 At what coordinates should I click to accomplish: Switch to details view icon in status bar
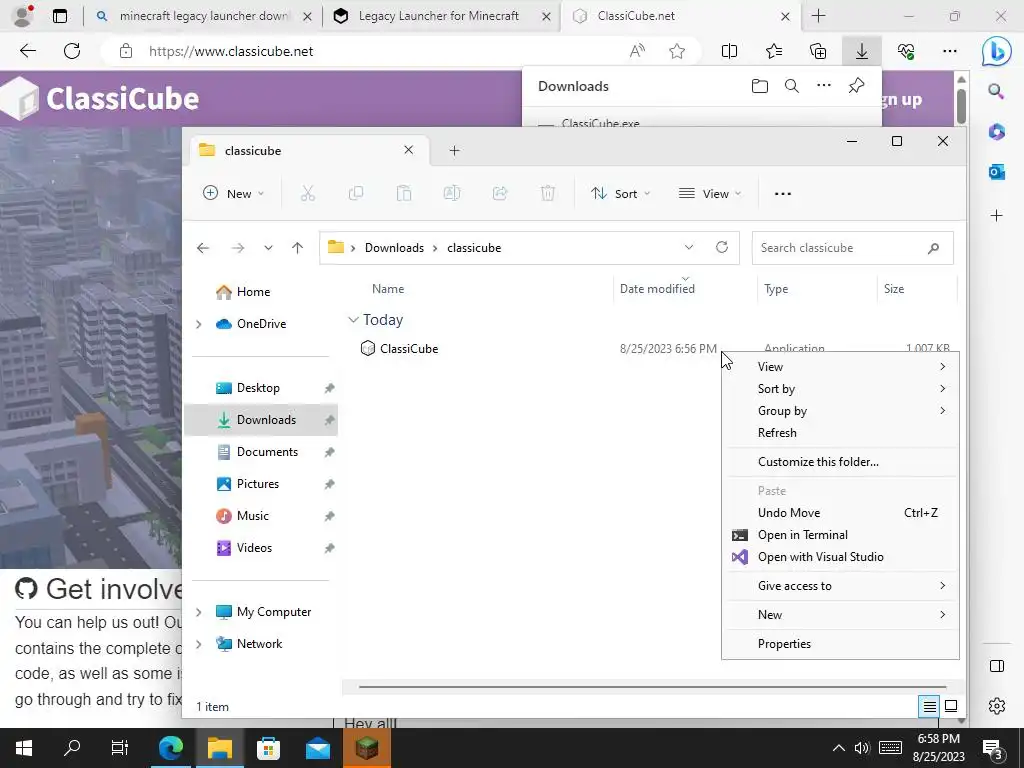pyautogui.click(x=929, y=706)
